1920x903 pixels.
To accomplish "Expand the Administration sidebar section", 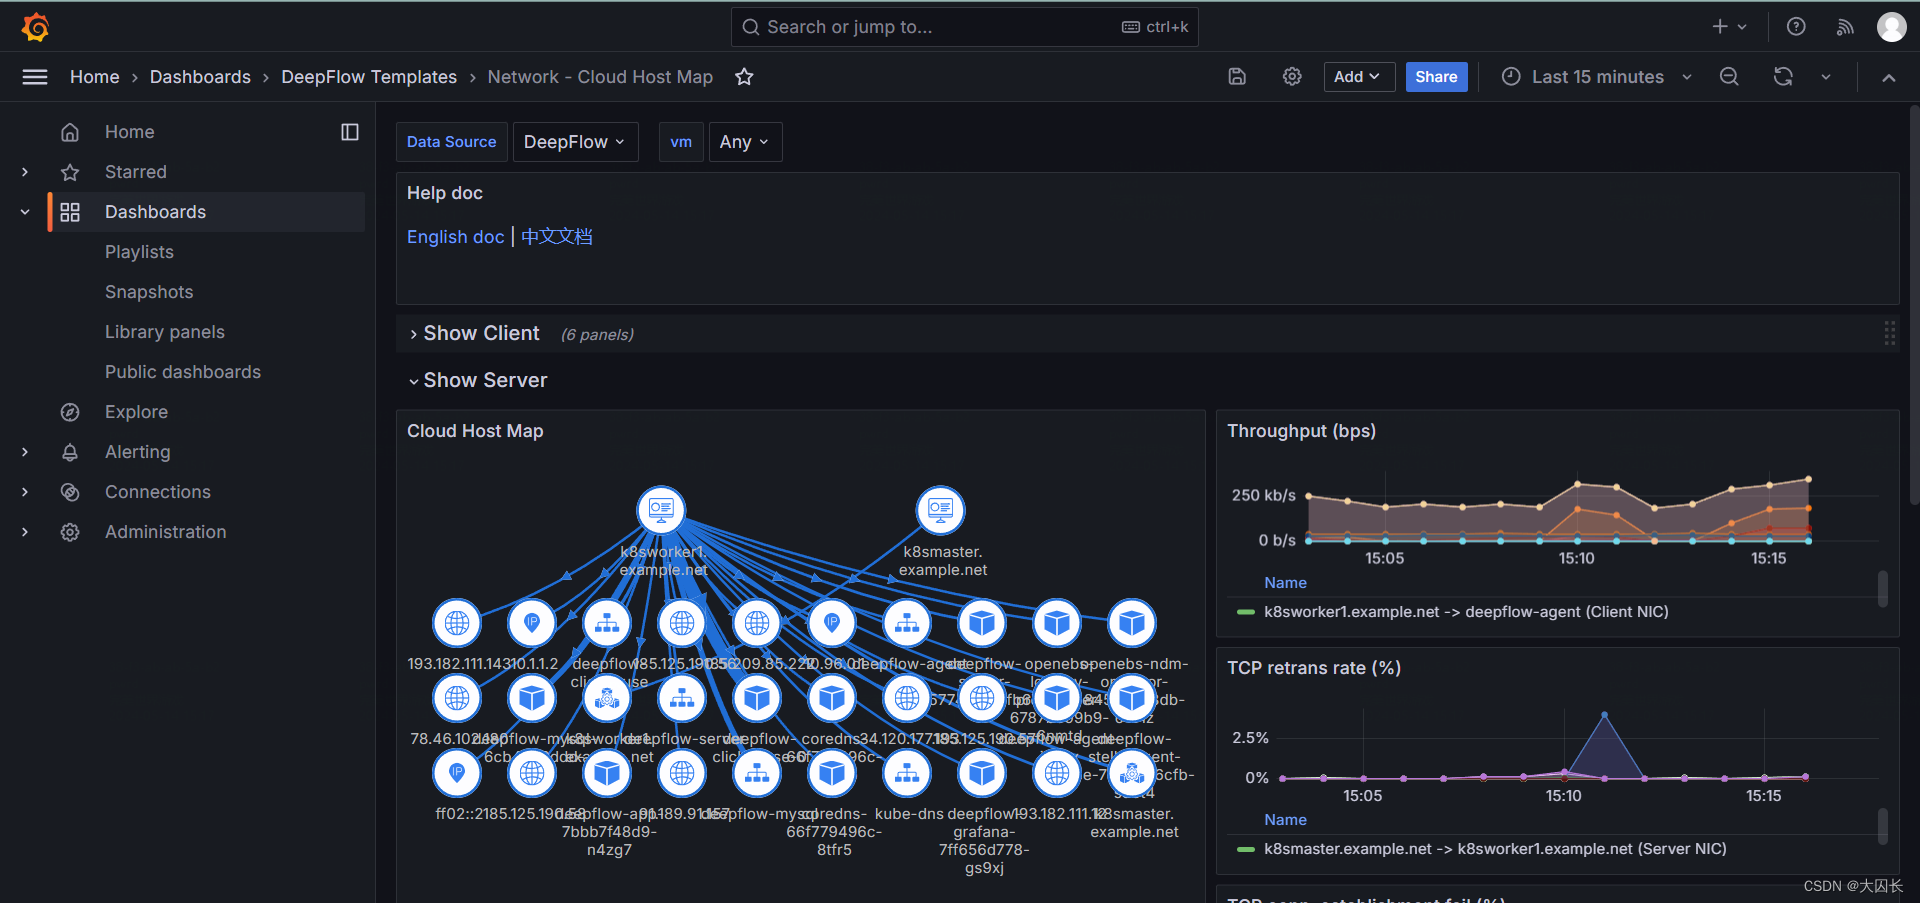I will tap(25, 532).
